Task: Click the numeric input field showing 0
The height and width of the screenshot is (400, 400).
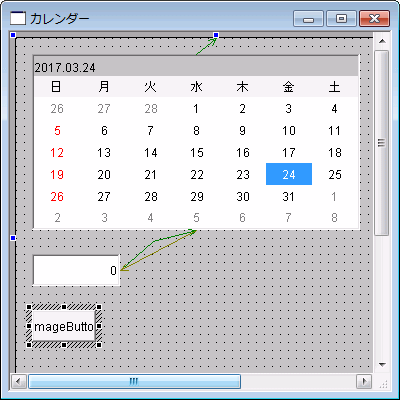Action: pos(76,270)
